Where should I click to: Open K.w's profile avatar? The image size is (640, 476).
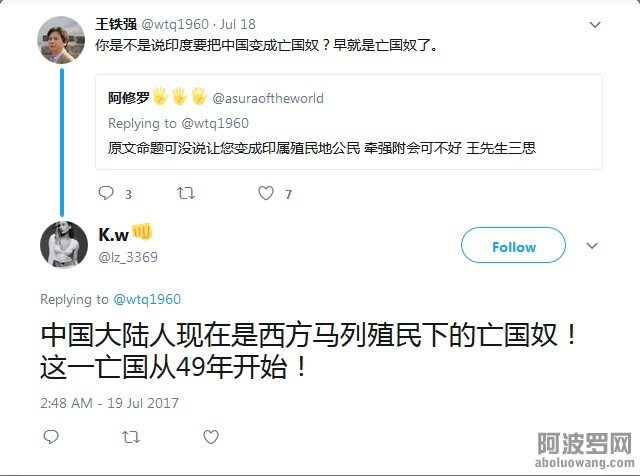pyautogui.click(x=64, y=245)
